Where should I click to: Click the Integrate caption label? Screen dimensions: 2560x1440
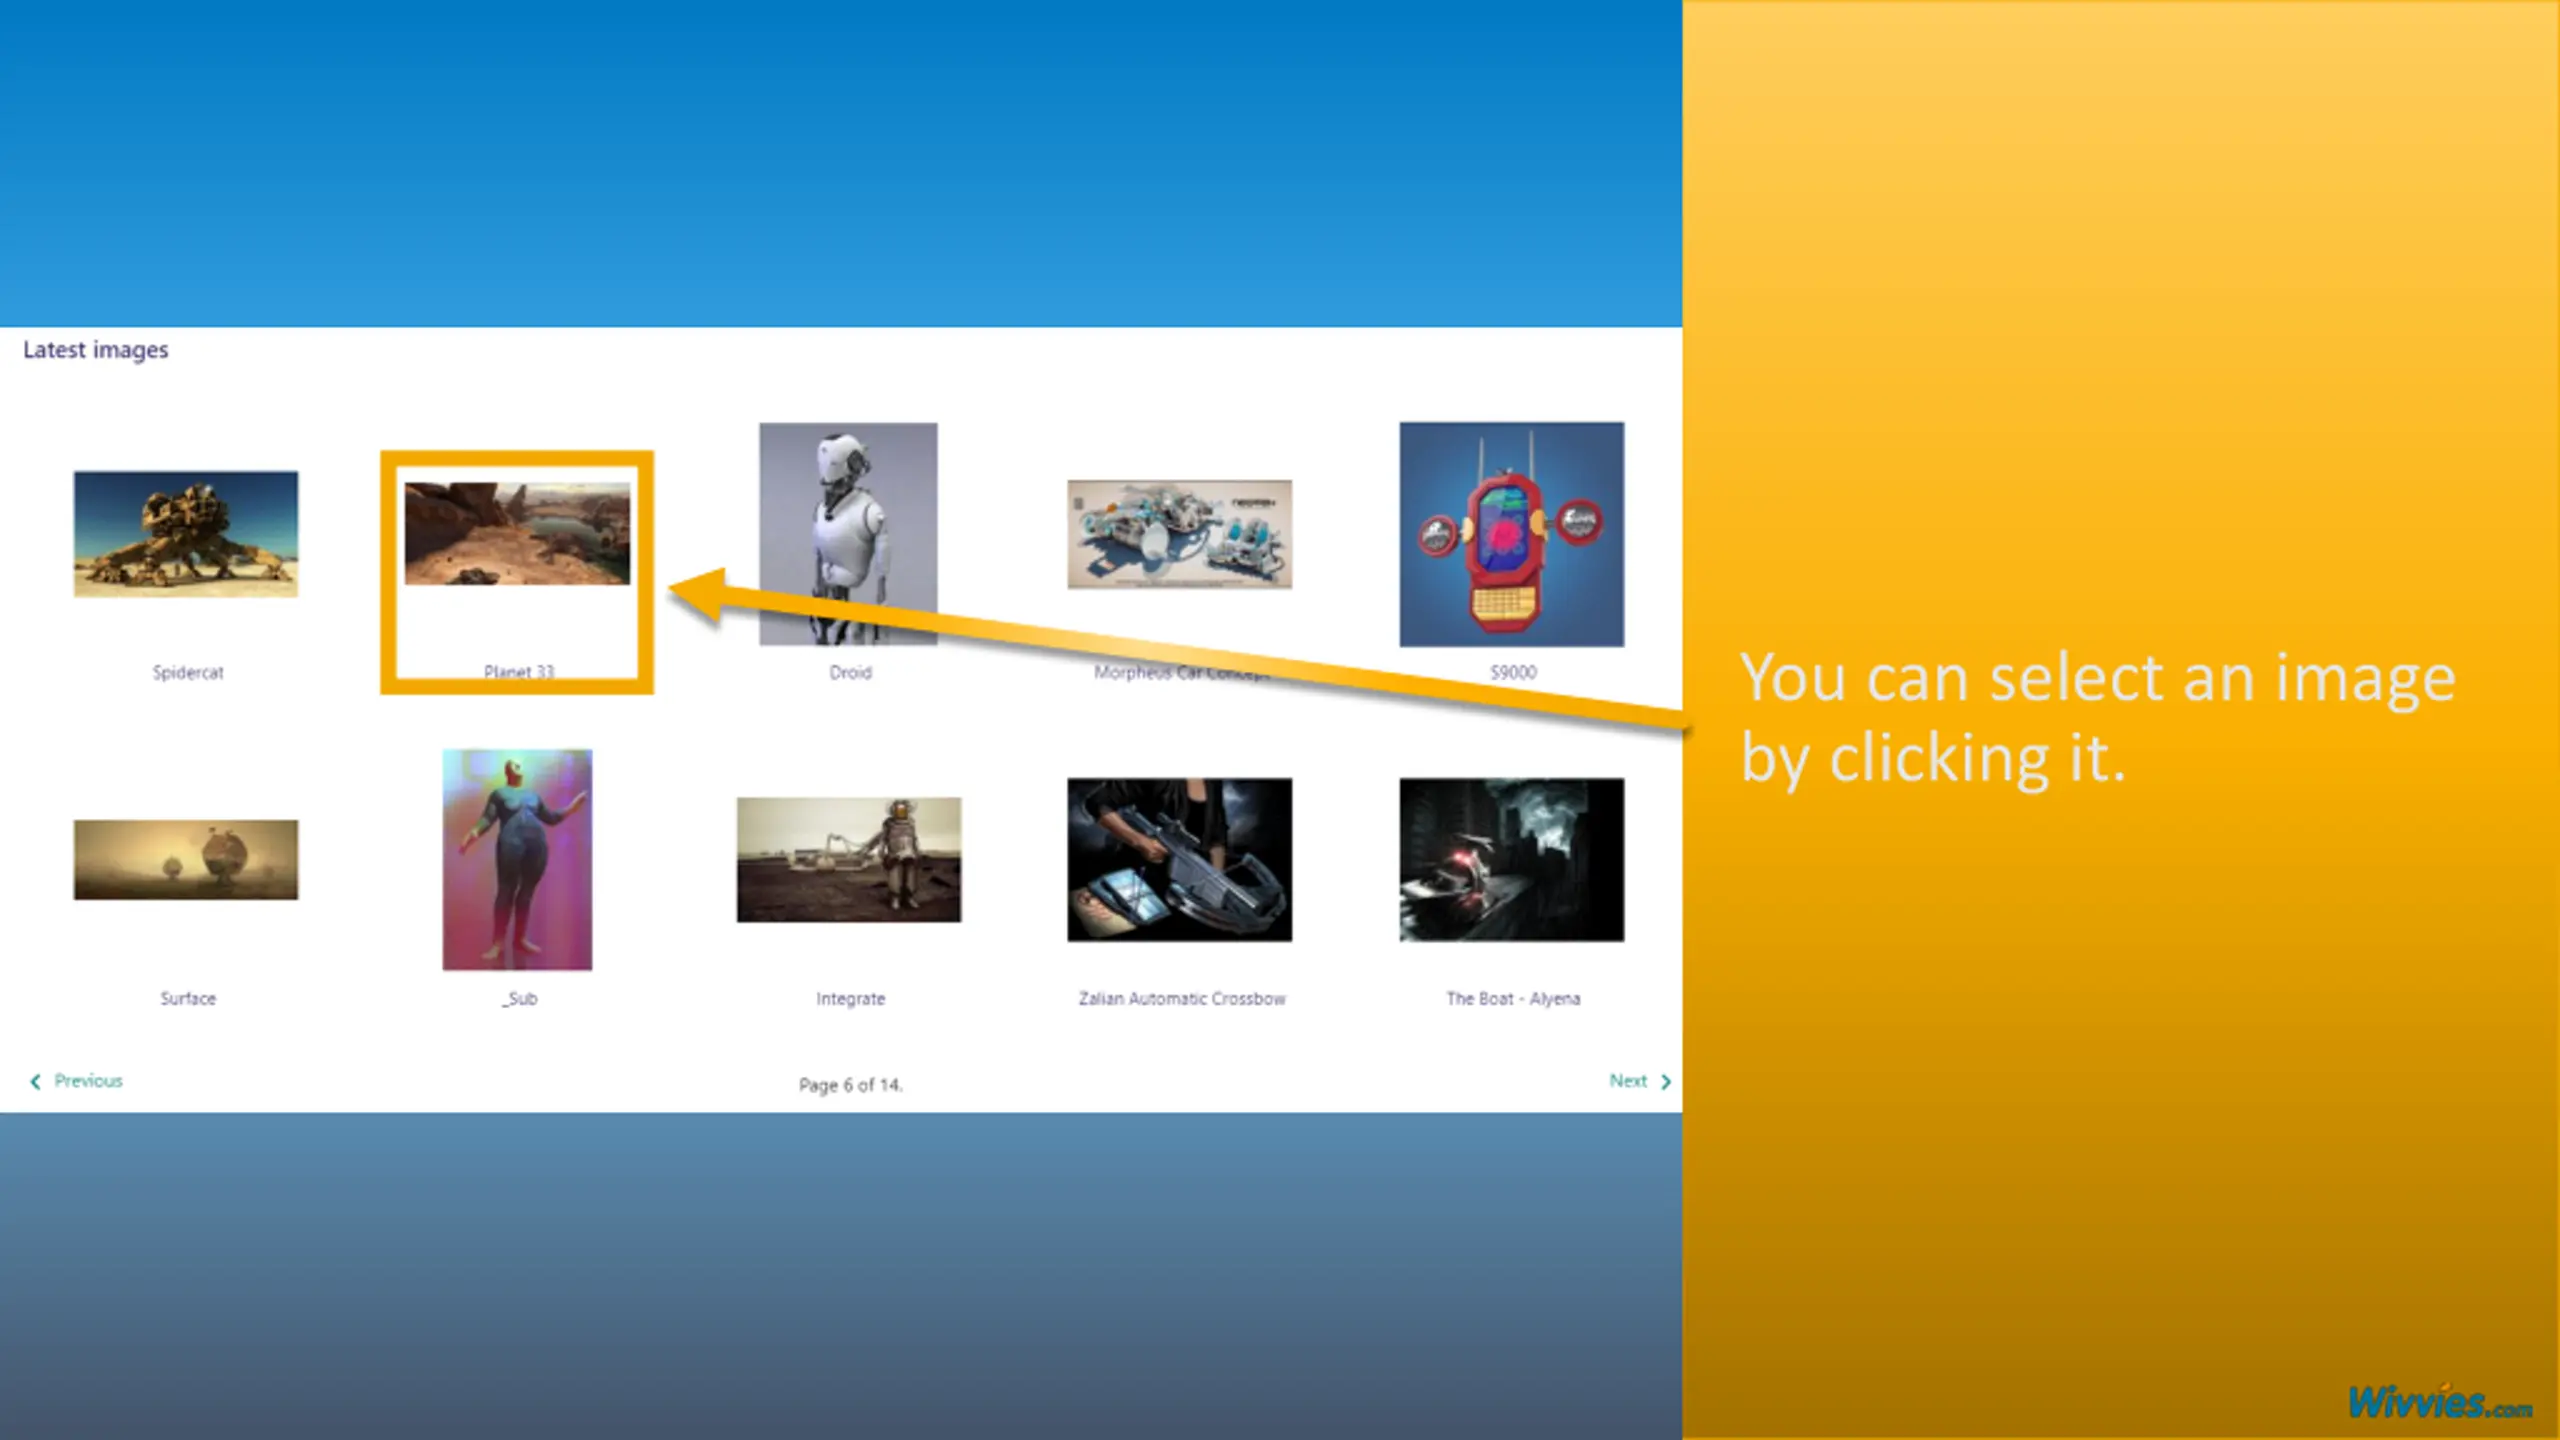[850, 999]
